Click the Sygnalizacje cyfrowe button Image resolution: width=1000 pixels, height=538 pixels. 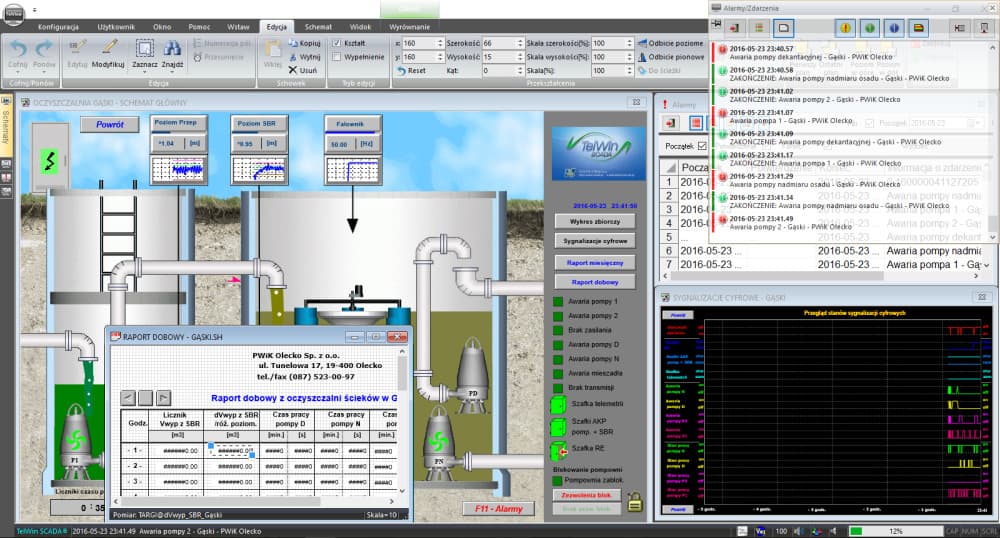point(595,241)
